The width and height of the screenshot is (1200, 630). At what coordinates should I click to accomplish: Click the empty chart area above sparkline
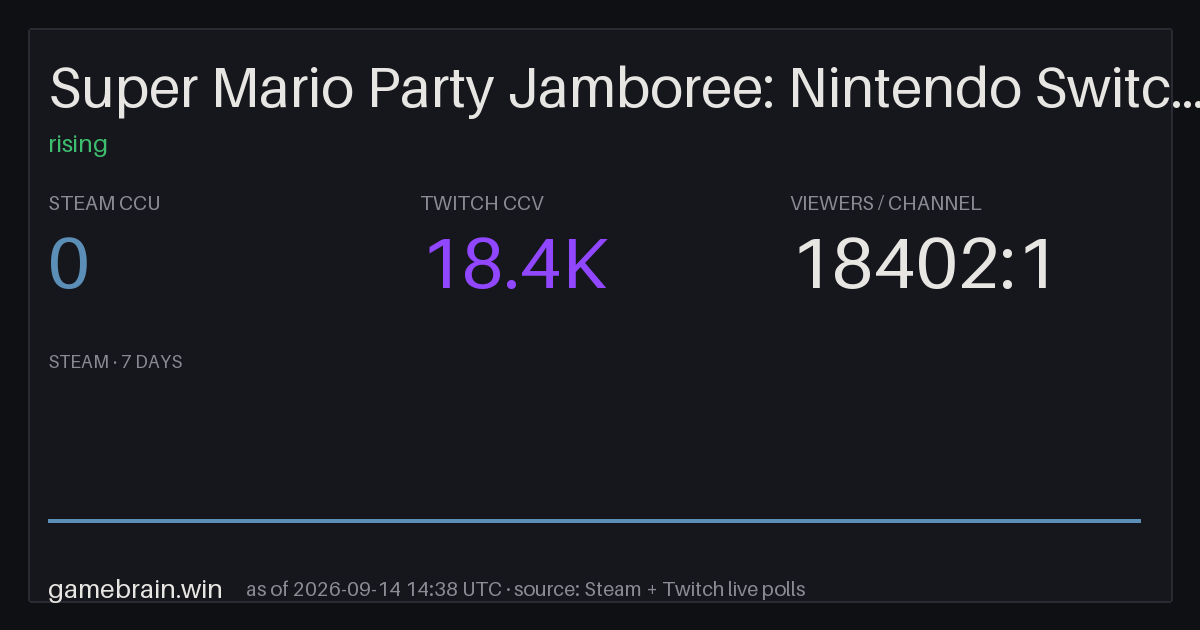click(594, 445)
